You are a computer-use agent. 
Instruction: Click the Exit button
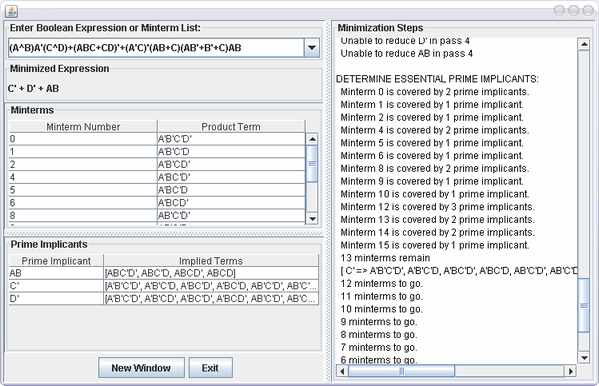pos(210,368)
